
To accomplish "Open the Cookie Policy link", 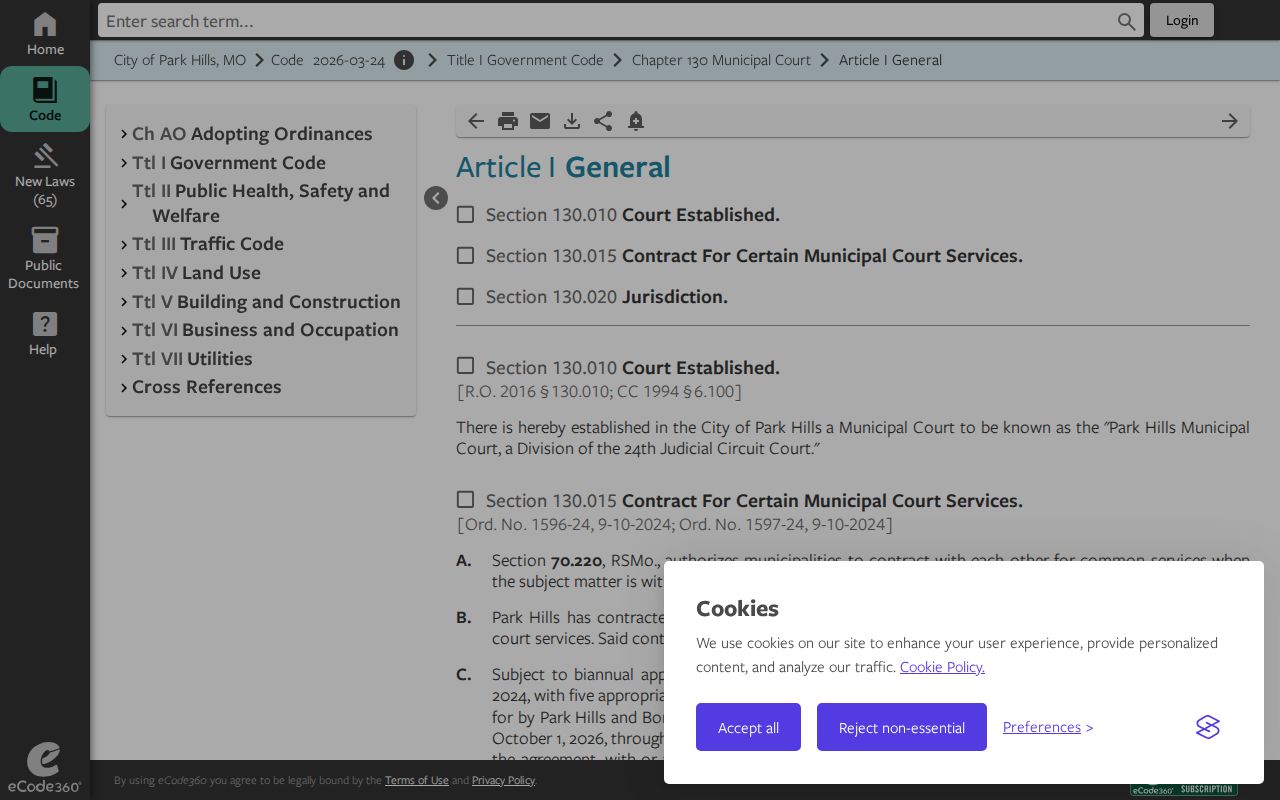I will pos(942,667).
